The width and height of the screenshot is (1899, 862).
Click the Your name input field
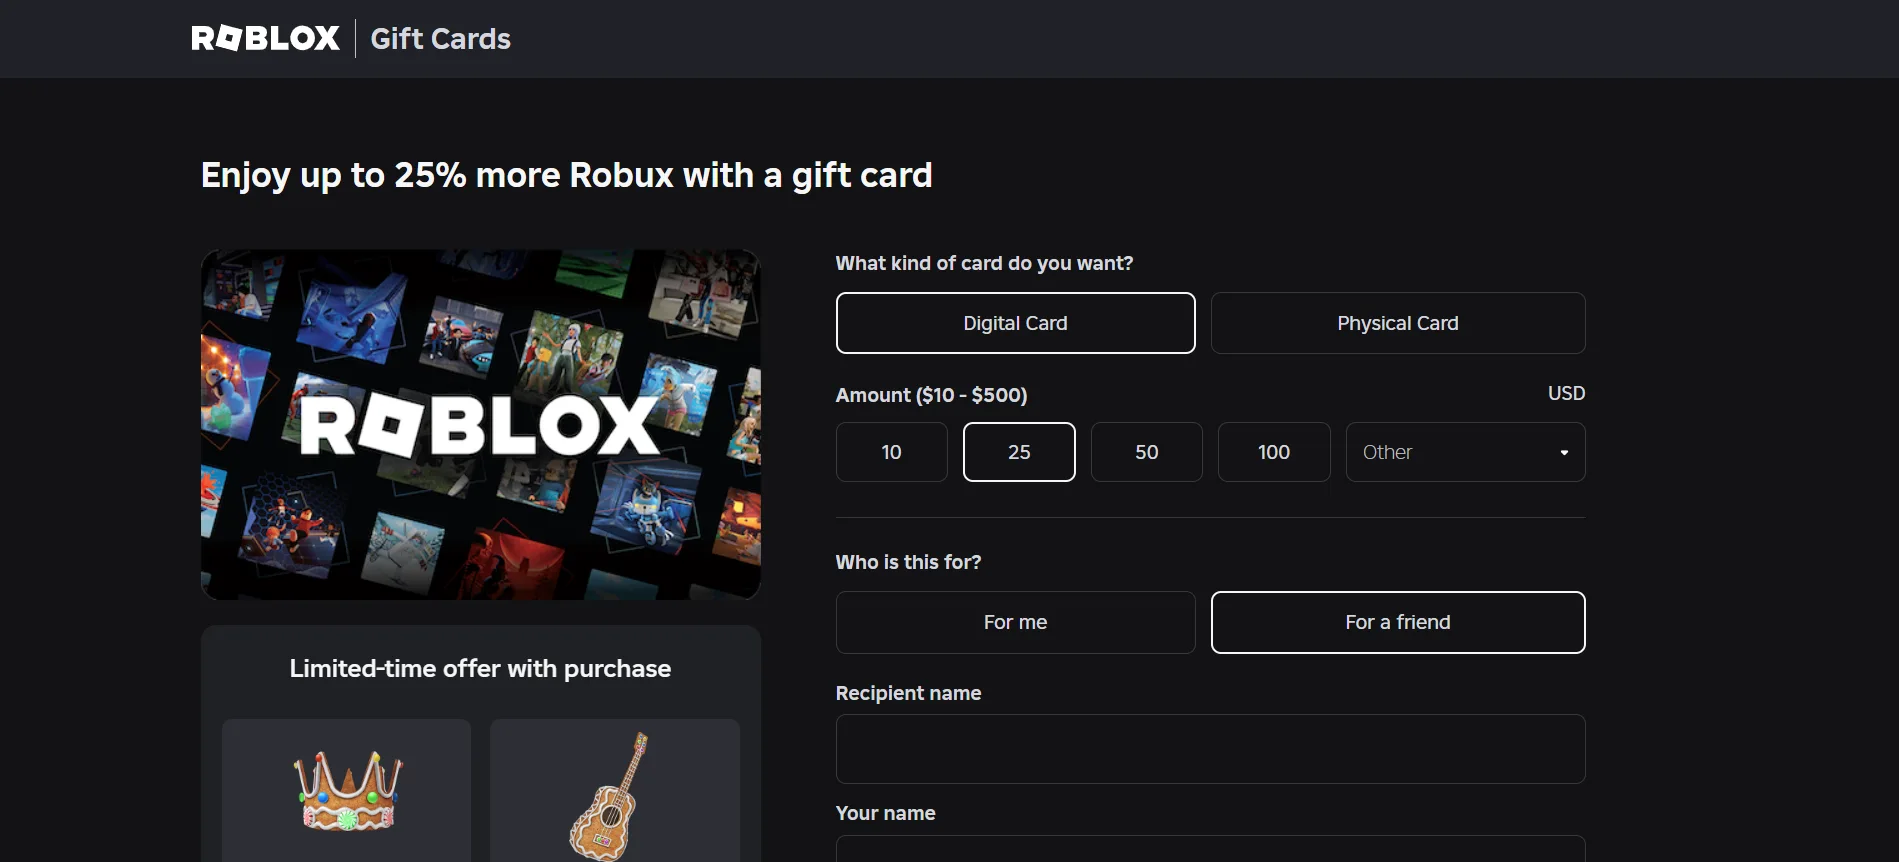(x=1210, y=852)
